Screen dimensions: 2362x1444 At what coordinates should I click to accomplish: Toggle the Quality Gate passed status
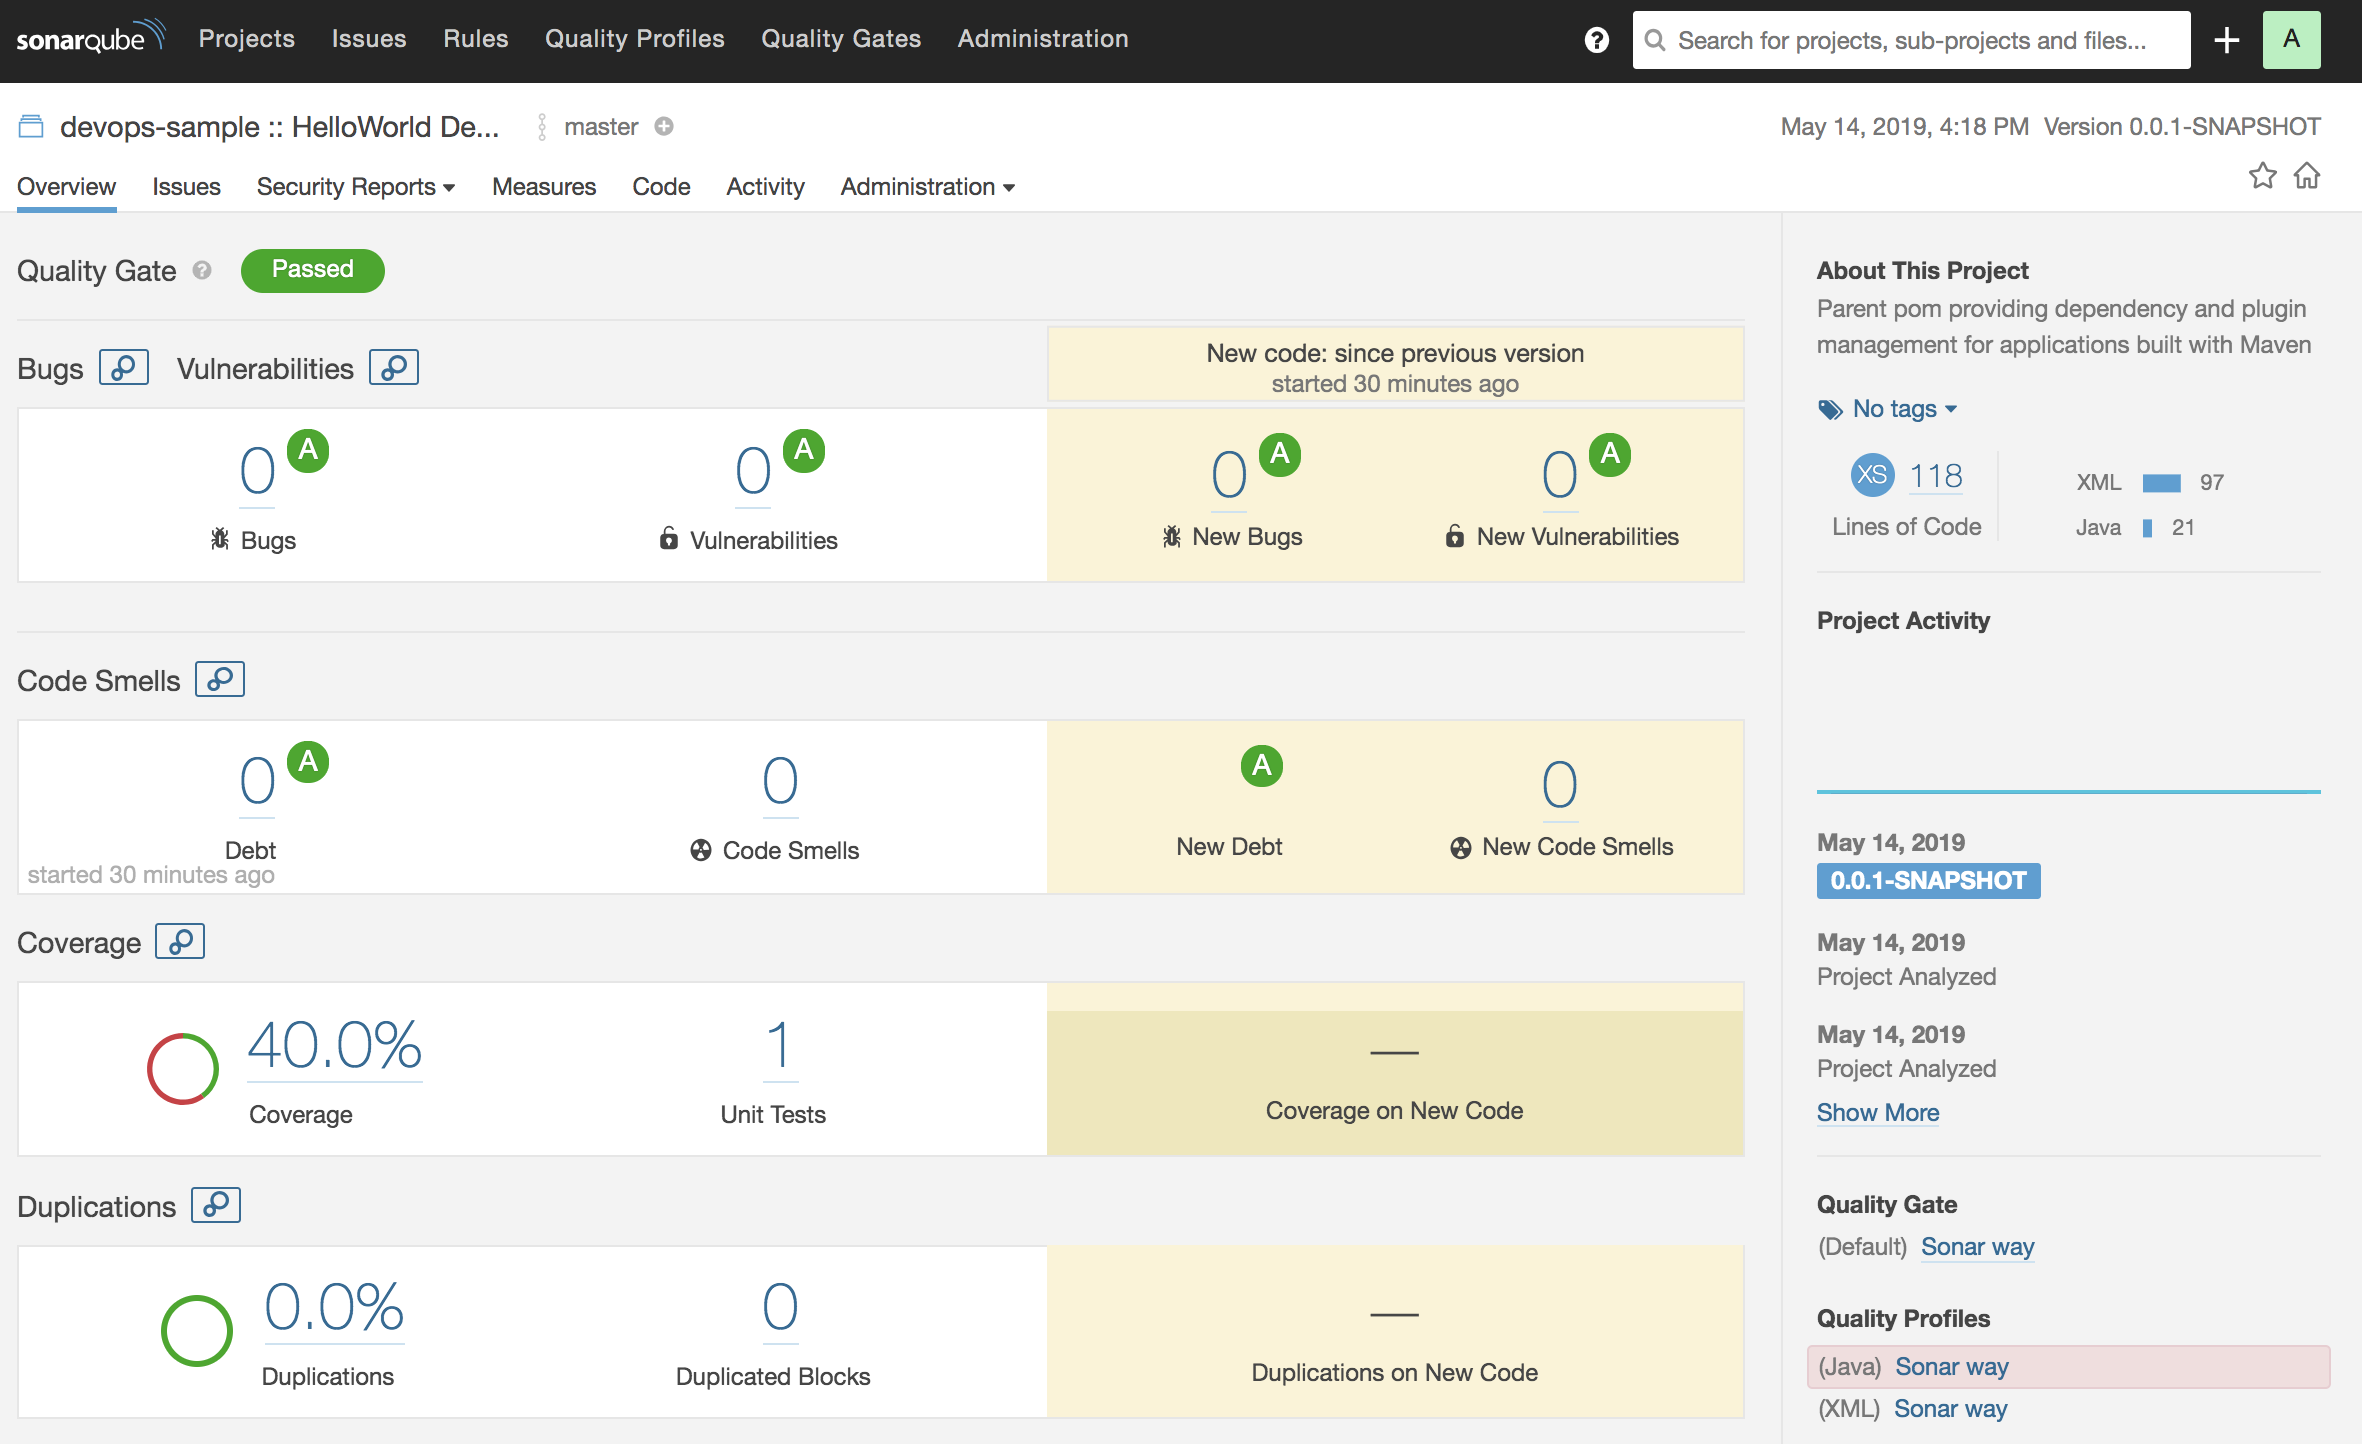312,268
